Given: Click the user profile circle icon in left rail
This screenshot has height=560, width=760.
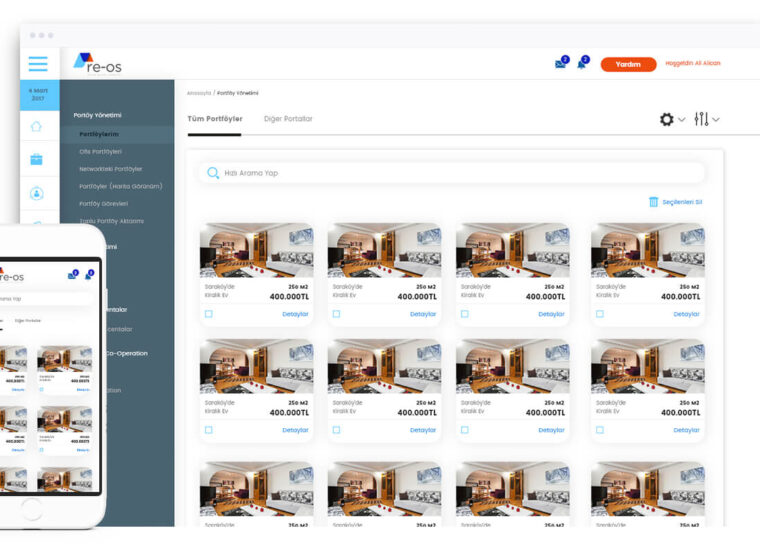Looking at the screenshot, I should 38,193.
